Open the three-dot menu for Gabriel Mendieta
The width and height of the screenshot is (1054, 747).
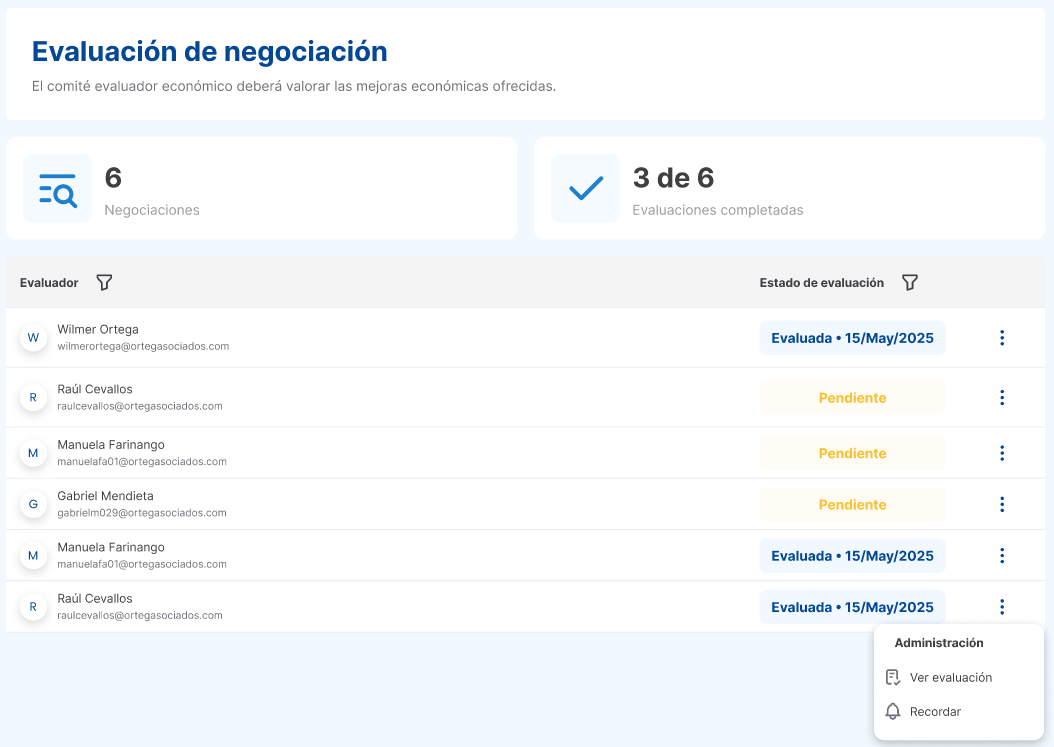(1002, 504)
